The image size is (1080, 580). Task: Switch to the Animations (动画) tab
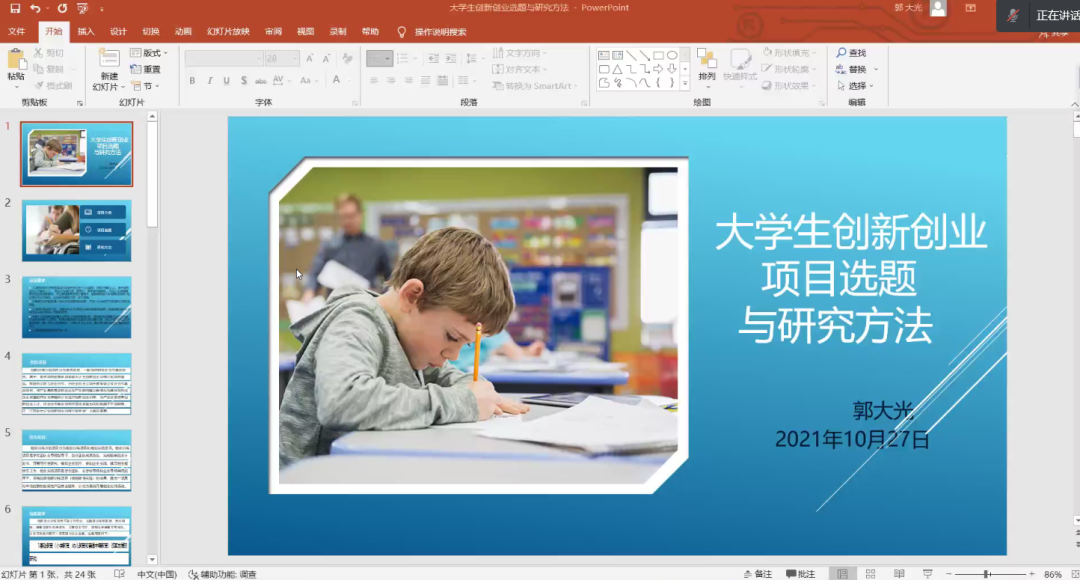coord(183,32)
